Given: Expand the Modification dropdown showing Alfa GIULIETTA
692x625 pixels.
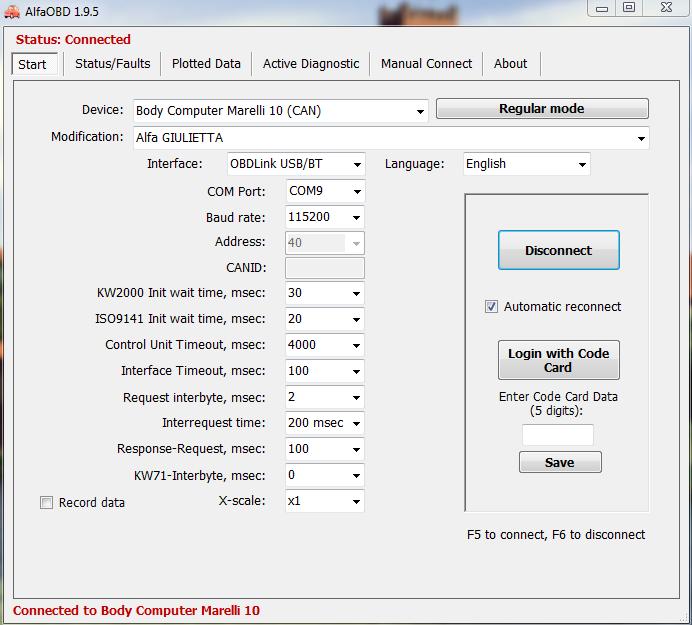Looking at the screenshot, I should coord(391,138).
